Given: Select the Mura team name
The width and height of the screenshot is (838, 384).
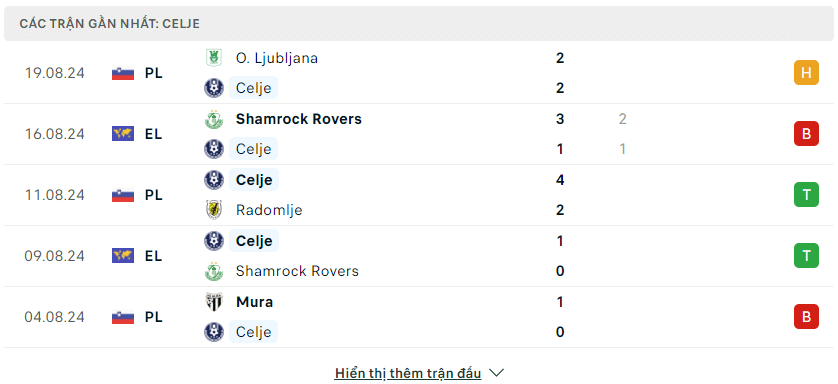Looking at the screenshot, I should 254,302.
